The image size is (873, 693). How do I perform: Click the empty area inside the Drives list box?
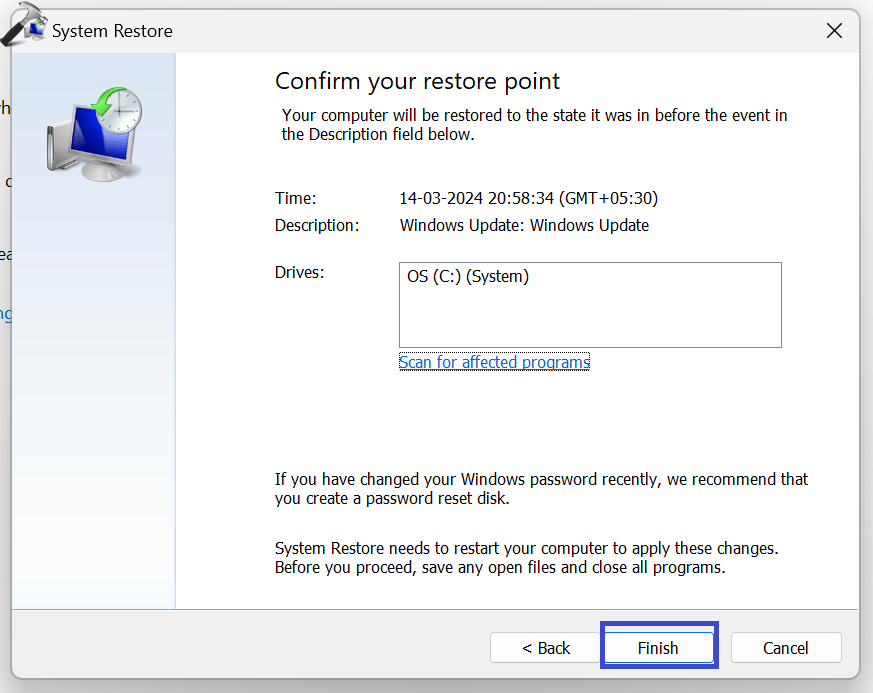590,318
